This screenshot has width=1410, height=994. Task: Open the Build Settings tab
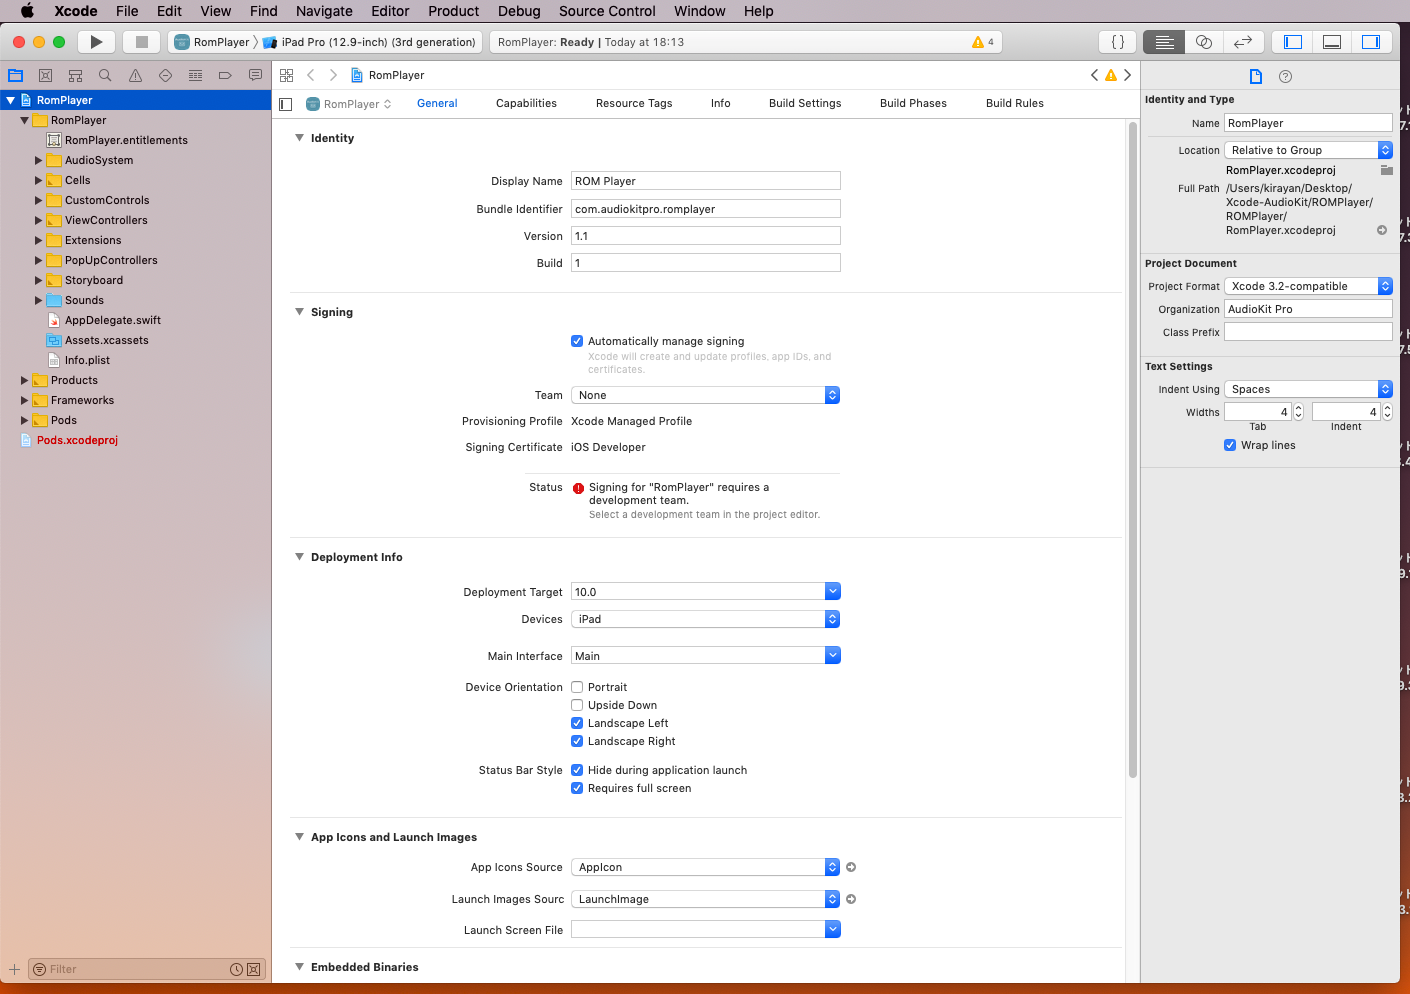click(805, 103)
